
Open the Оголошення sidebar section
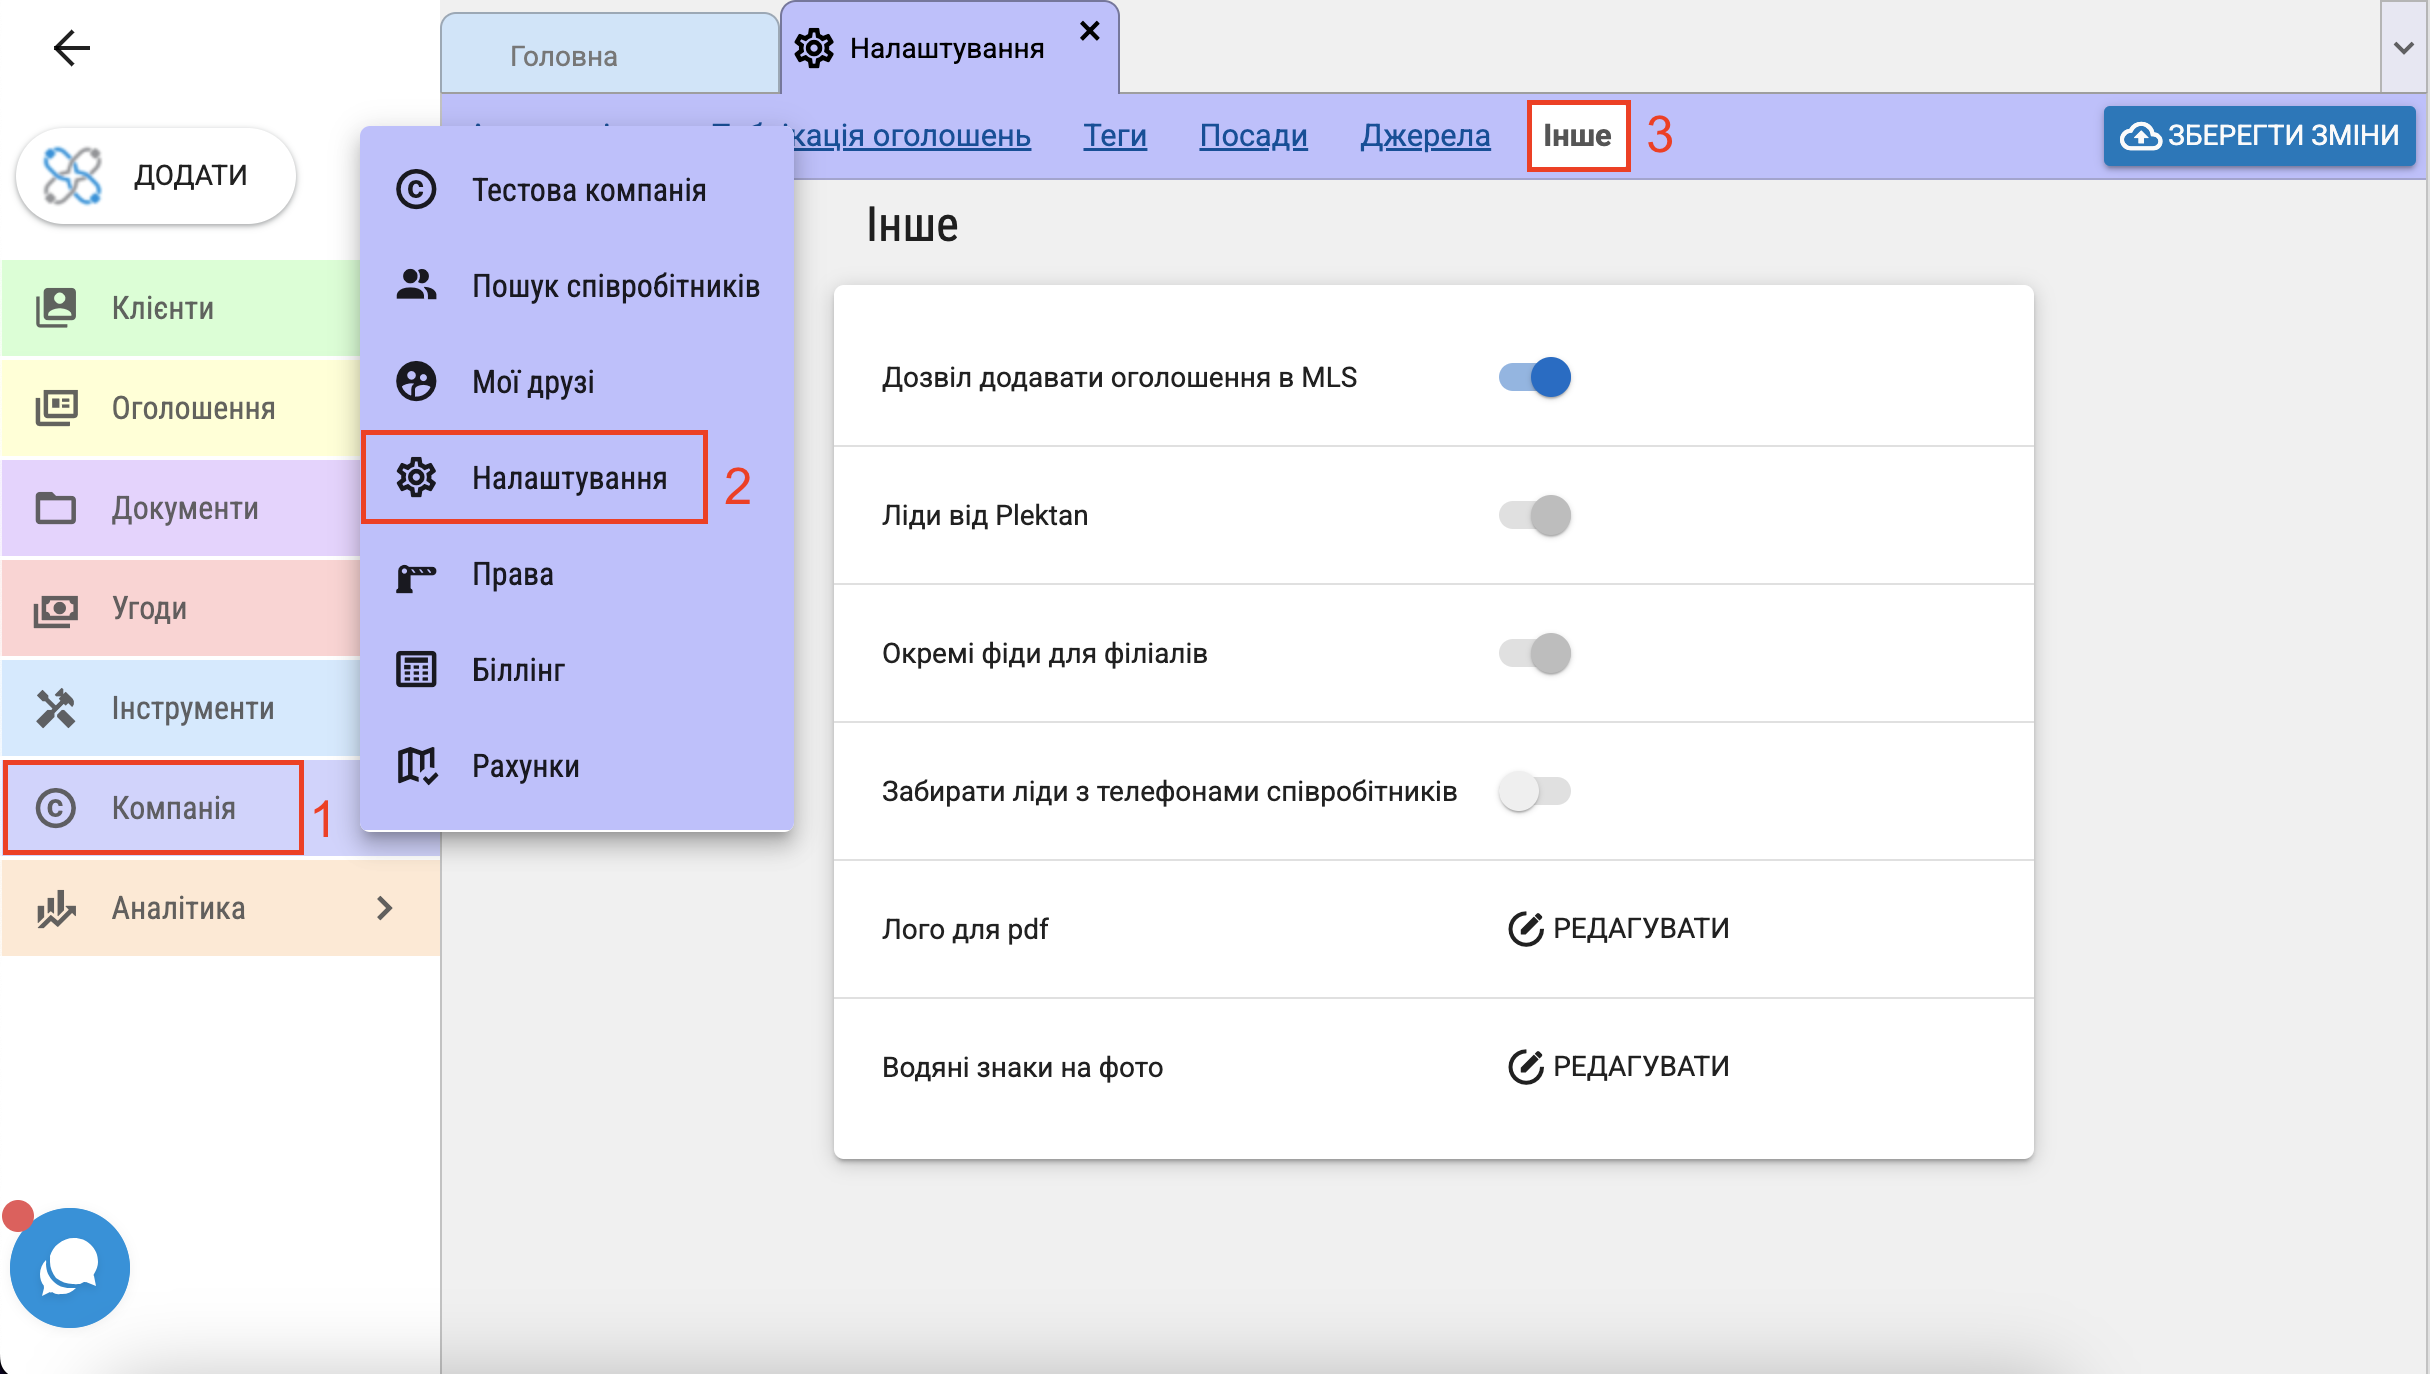[181, 408]
